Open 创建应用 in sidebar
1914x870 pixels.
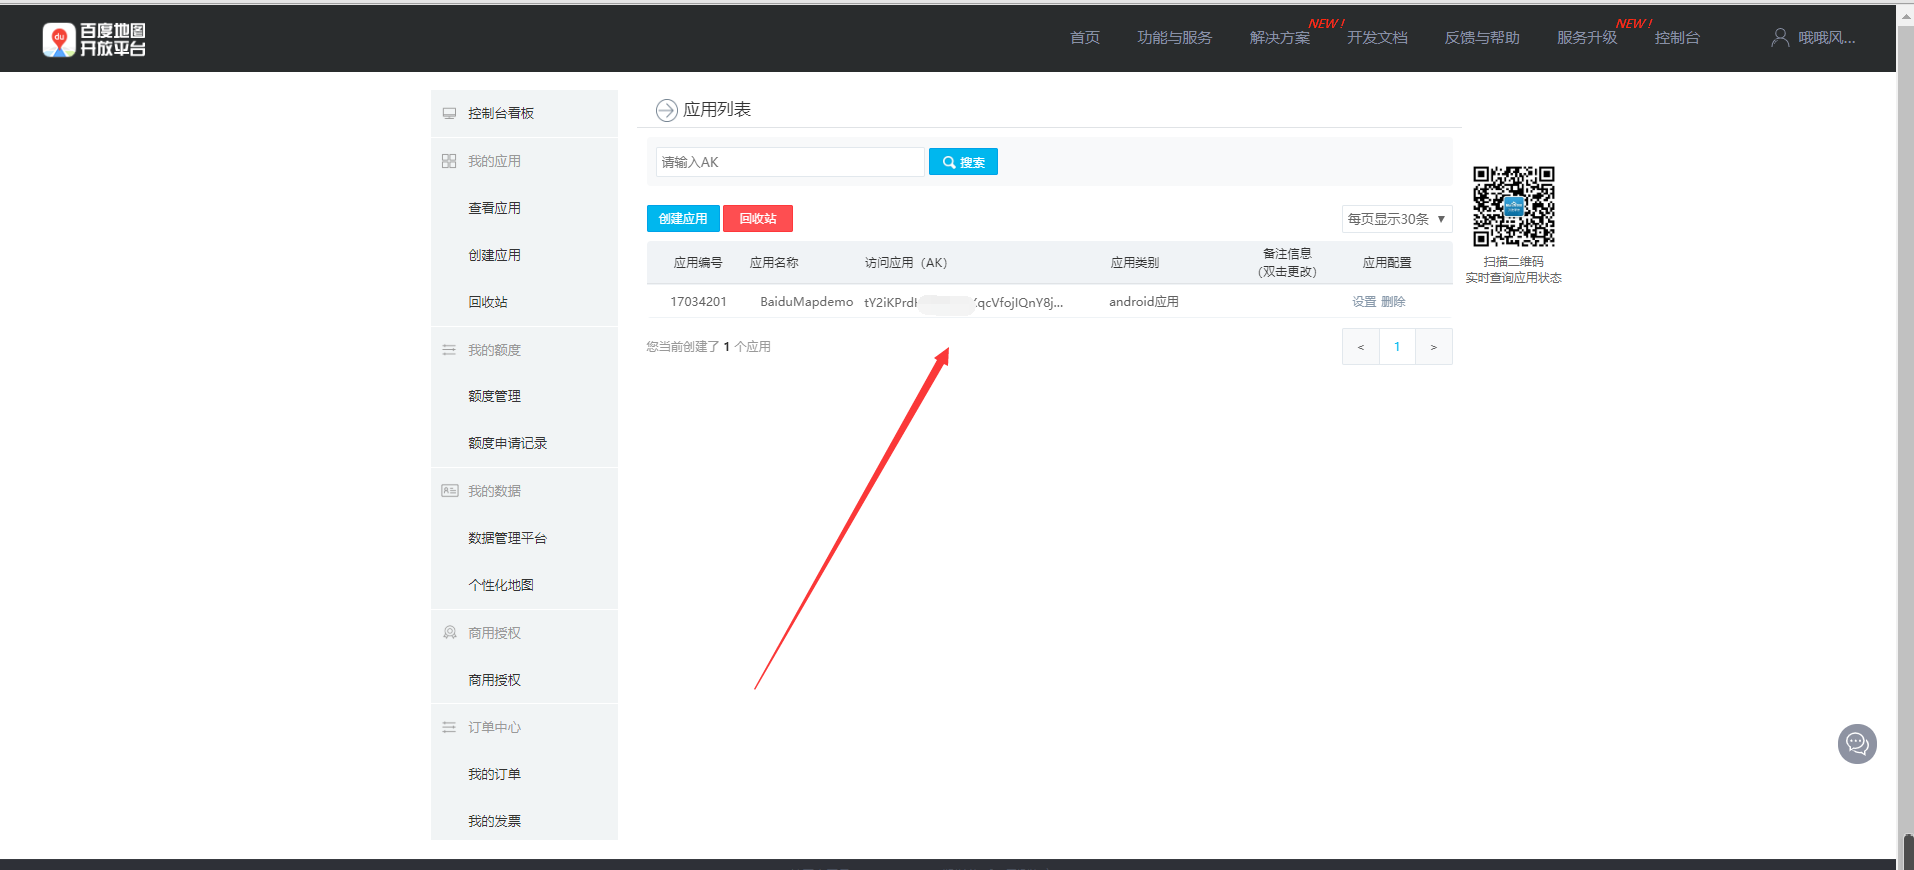494,255
